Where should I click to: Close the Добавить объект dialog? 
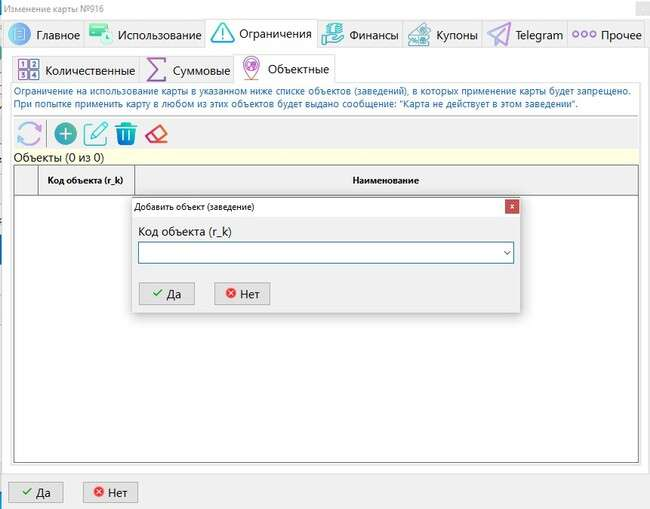point(512,207)
